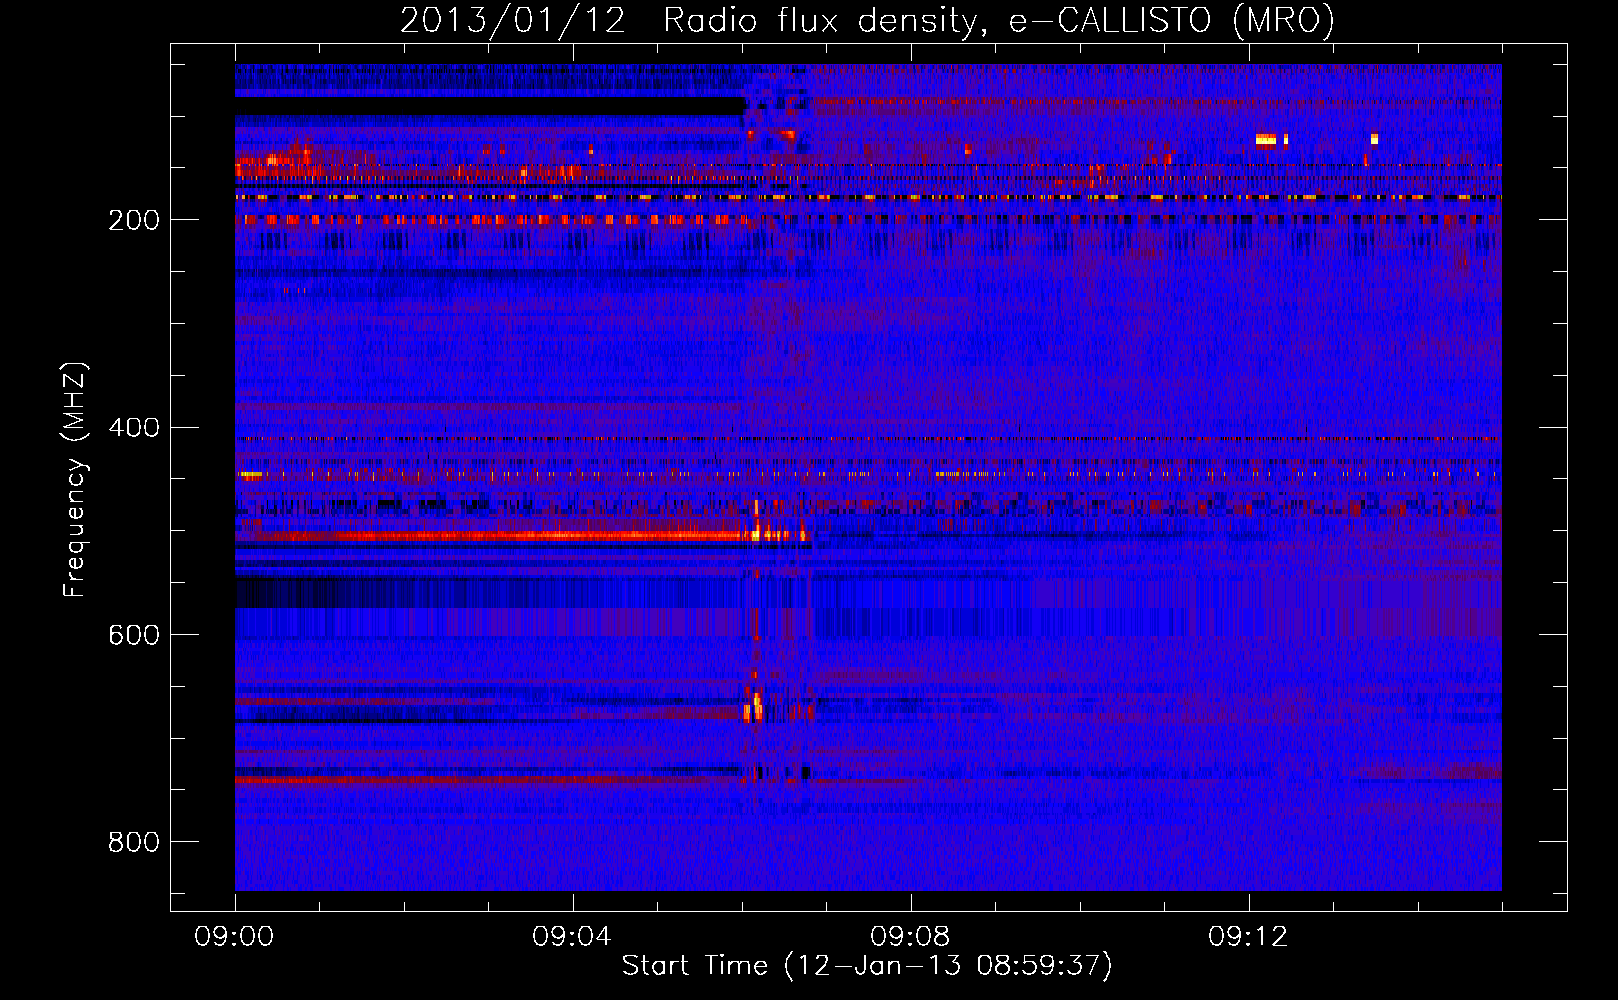This screenshot has width=1618, height=1000.
Task: Click the 09:00 time tick label
Action: (234, 937)
